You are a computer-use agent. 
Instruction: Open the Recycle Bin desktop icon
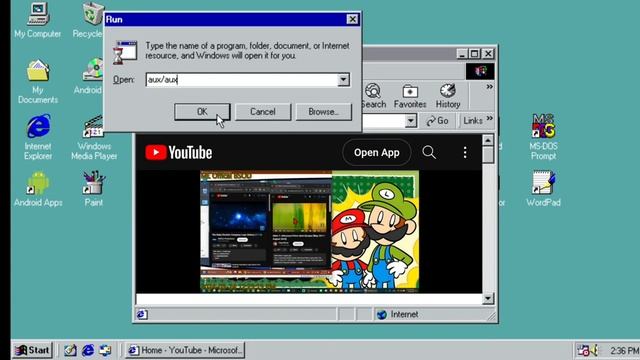(x=89, y=20)
